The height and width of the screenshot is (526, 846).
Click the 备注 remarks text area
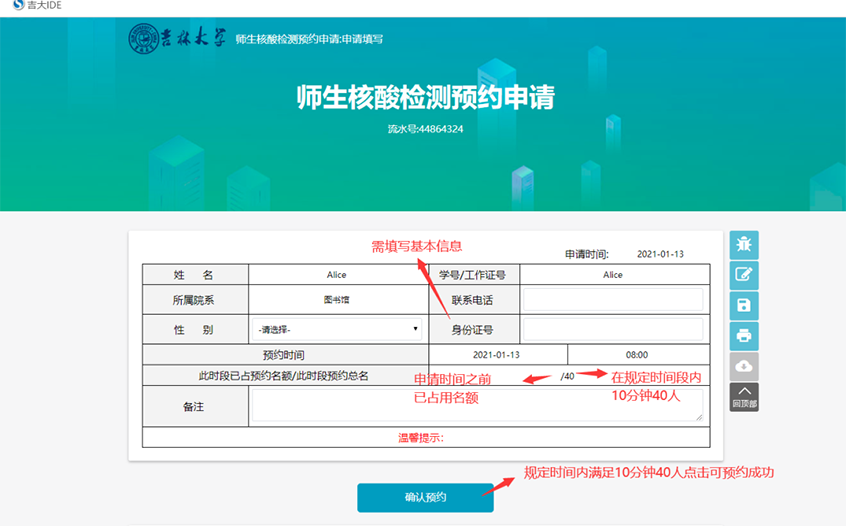tap(477, 405)
